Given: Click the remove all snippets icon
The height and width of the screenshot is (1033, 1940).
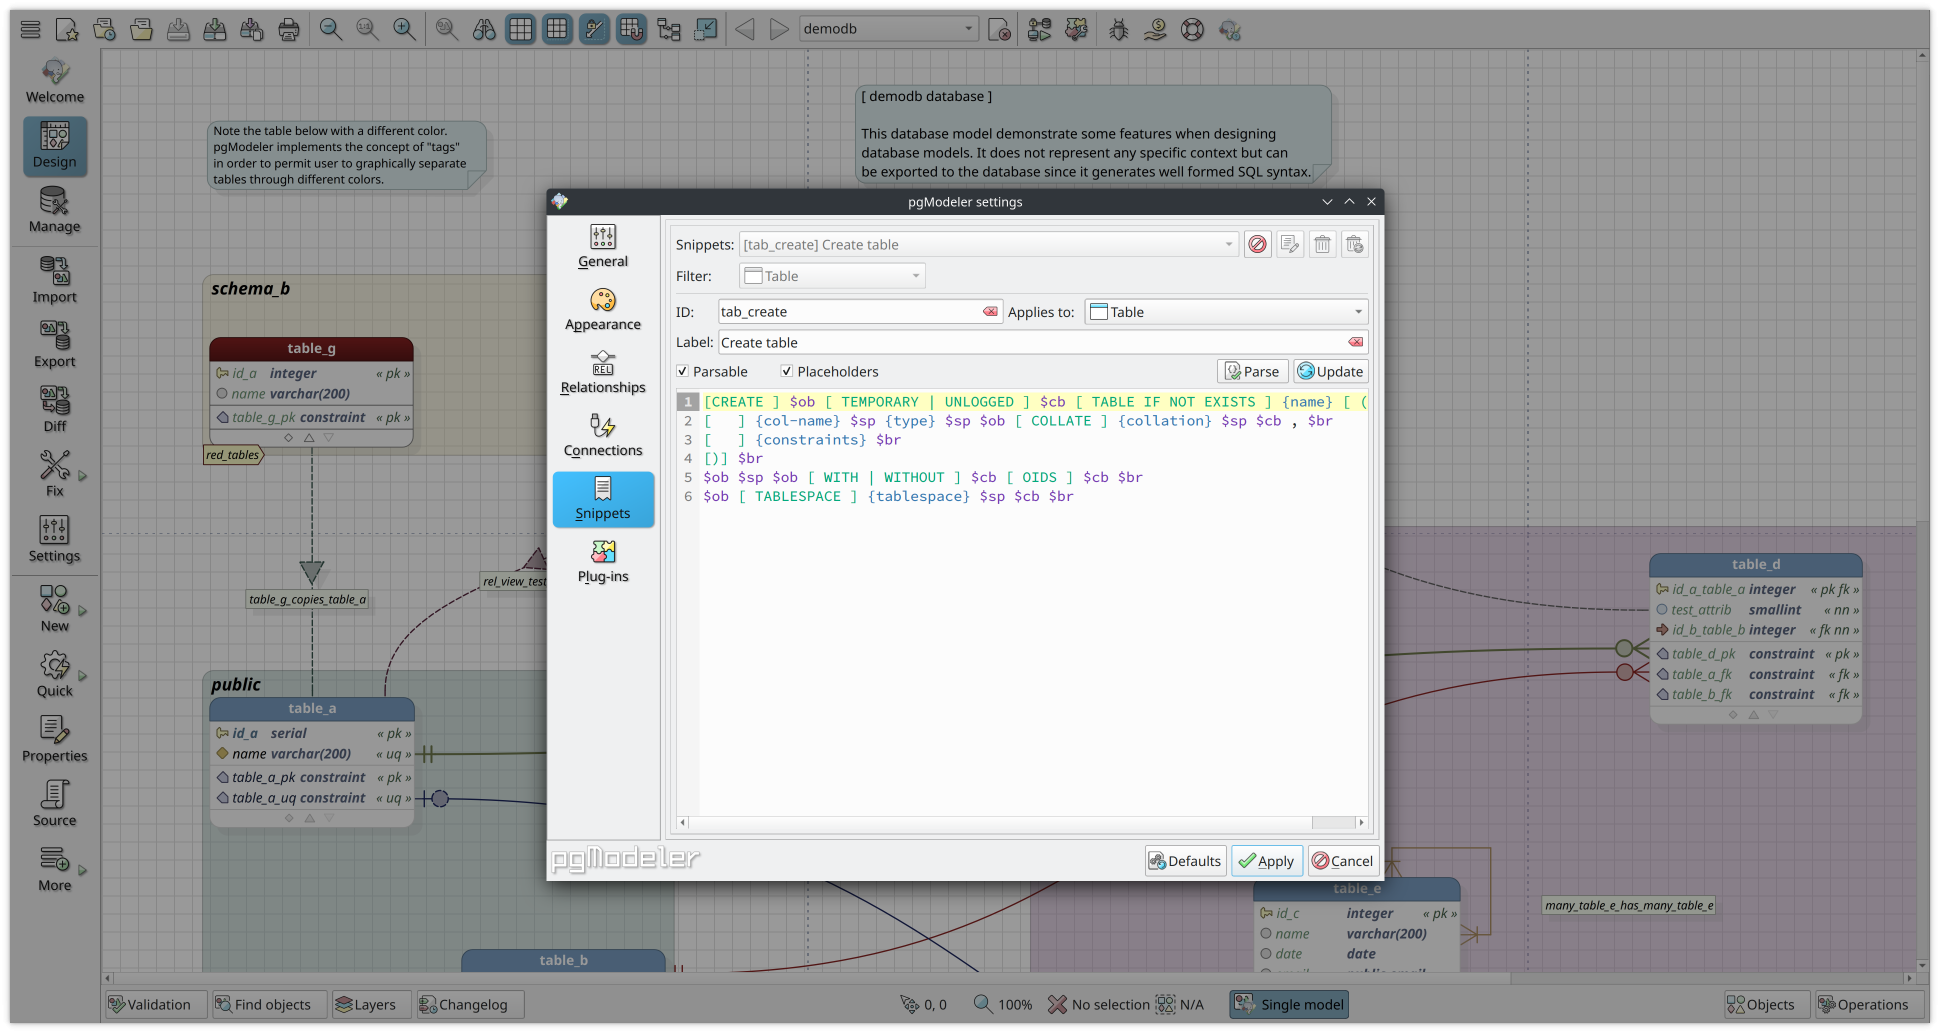Looking at the screenshot, I should point(1355,244).
